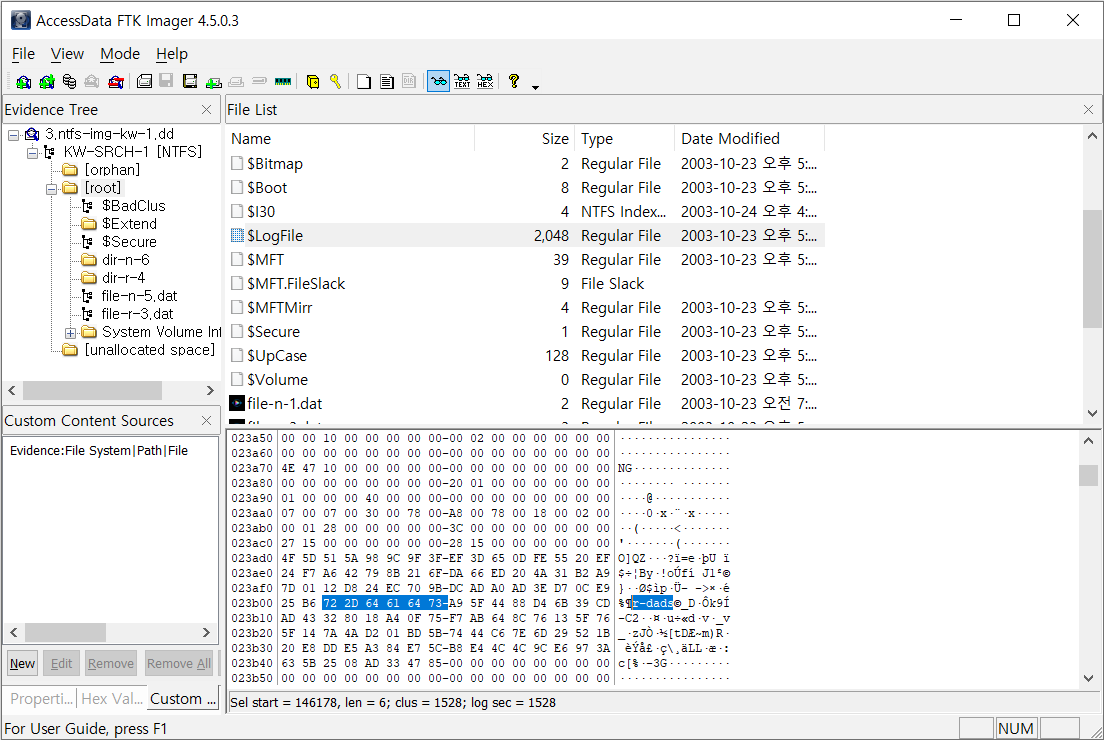Click the Export Files blank page icon
Image resolution: width=1104 pixels, height=740 pixels.
[x=363, y=82]
